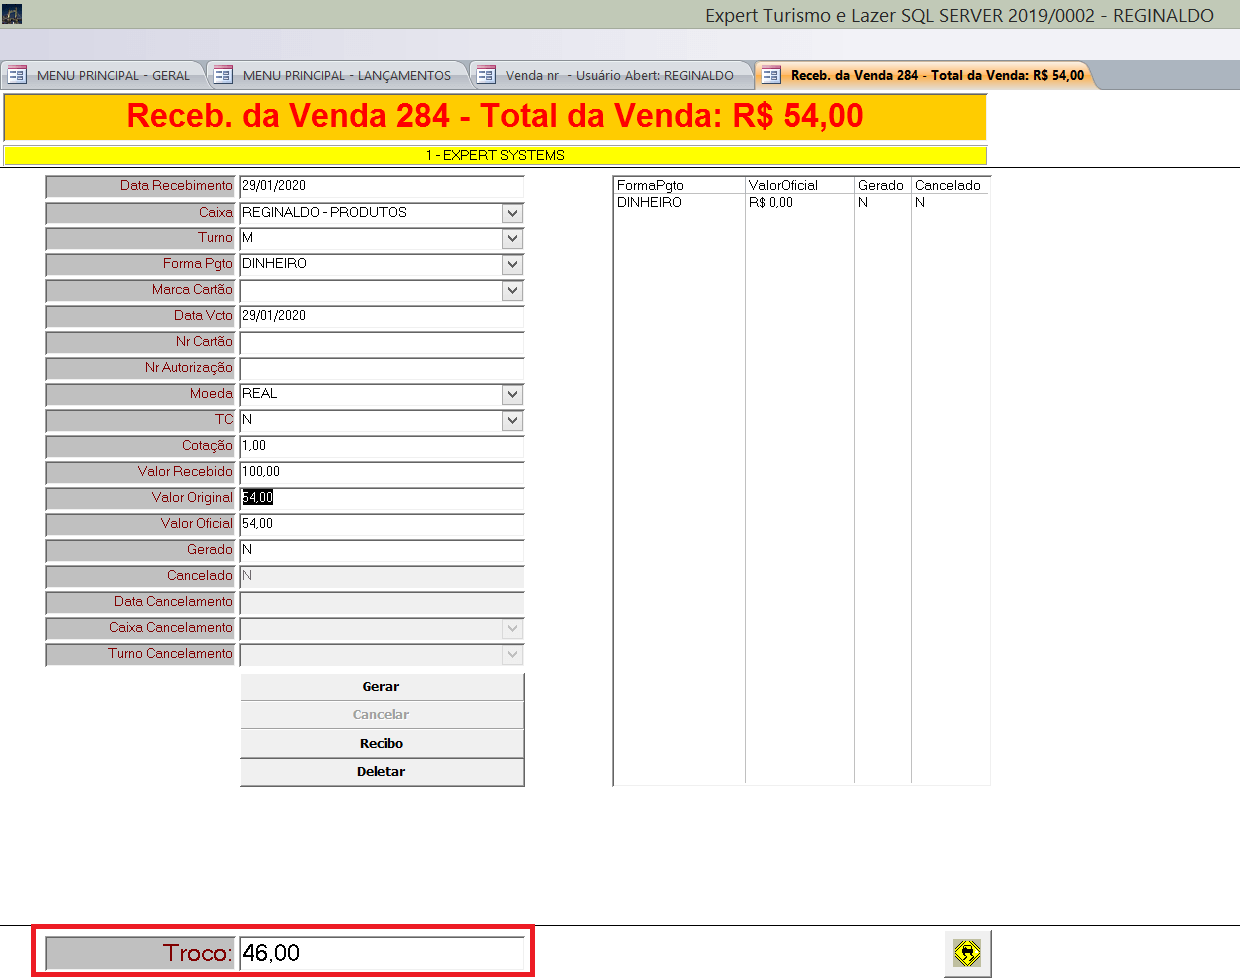Select the Receb. da Venda 284 tab

click(x=926, y=75)
